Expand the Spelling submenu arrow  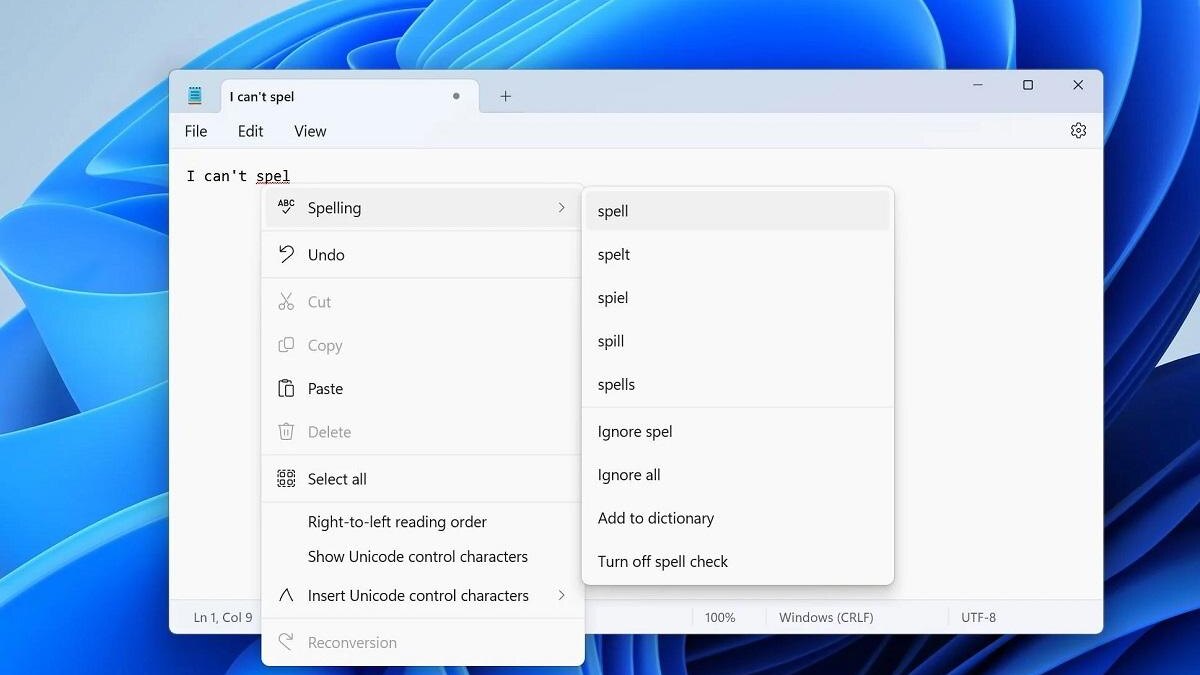pos(561,208)
